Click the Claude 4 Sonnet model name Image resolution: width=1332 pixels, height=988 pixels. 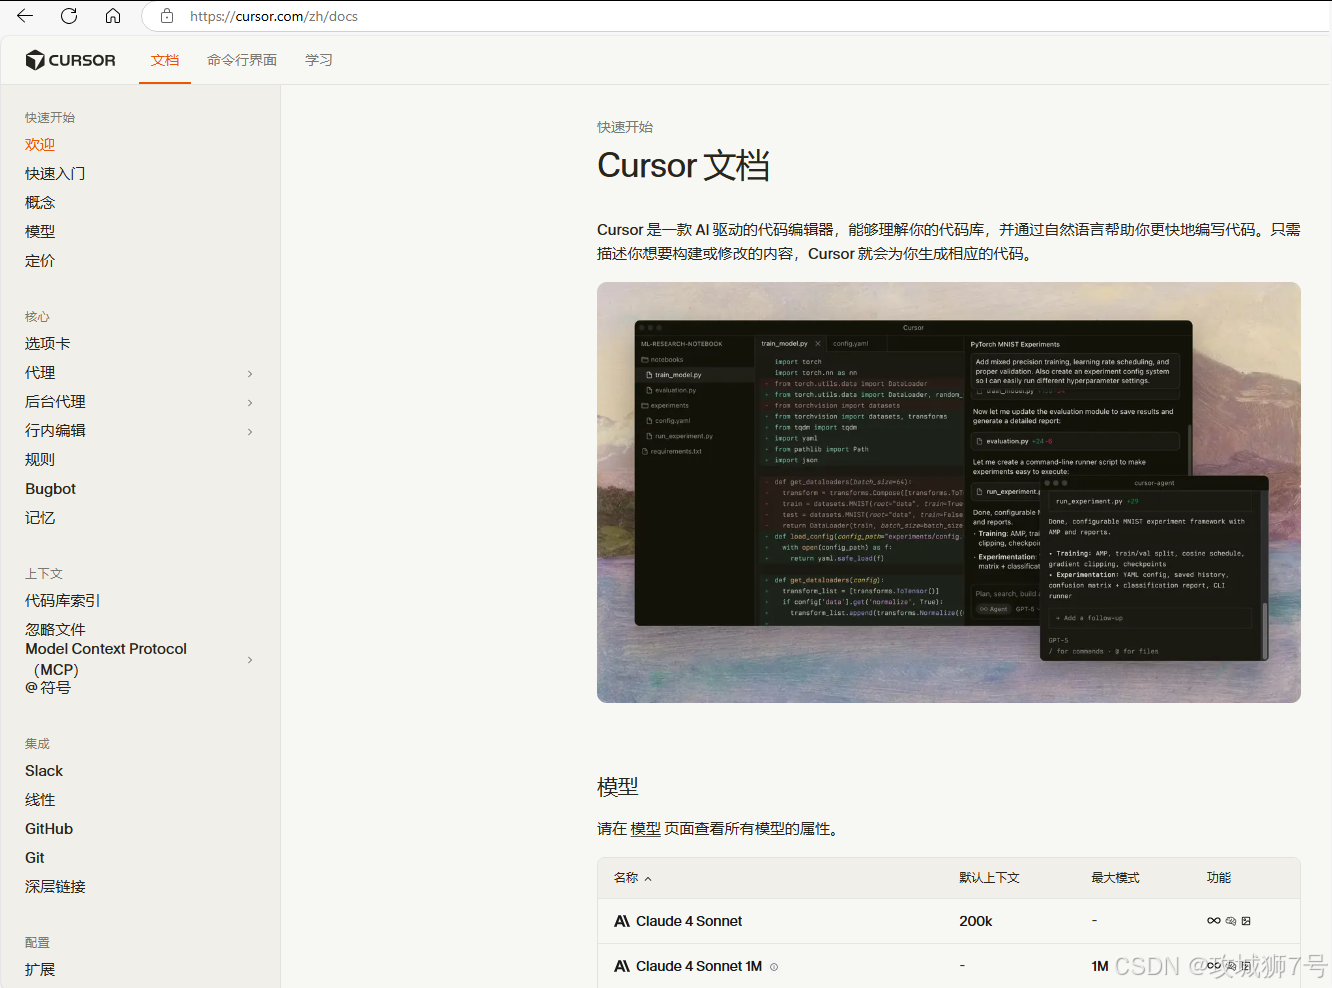coord(689,921)
